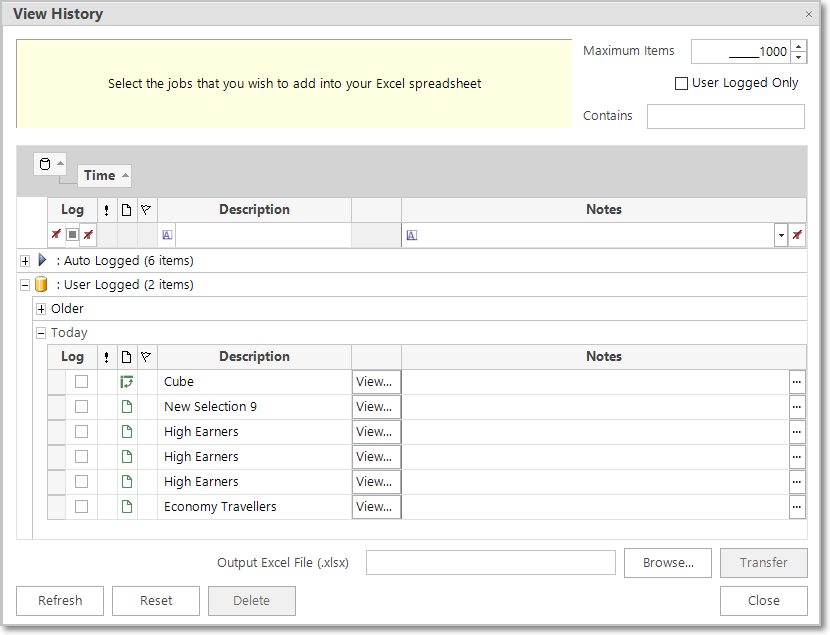Viewport: 830px width, 635px height.
Task: Open the notes ellipsis for Economy Travellers
Action: pos(797,506)
